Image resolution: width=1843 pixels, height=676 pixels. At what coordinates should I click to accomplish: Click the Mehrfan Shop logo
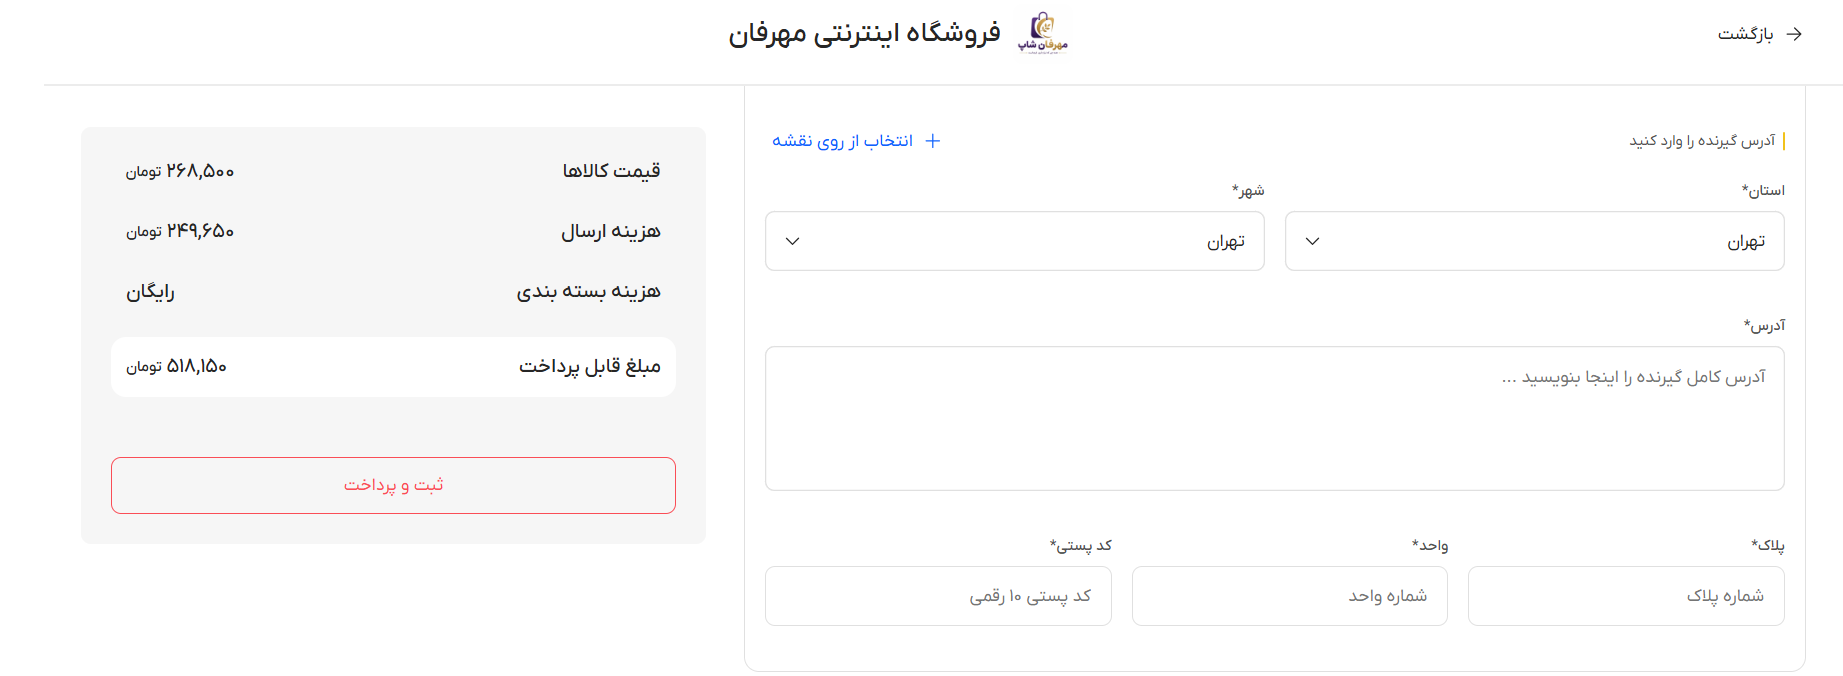pyautogui.click(x=1043, y=33)
